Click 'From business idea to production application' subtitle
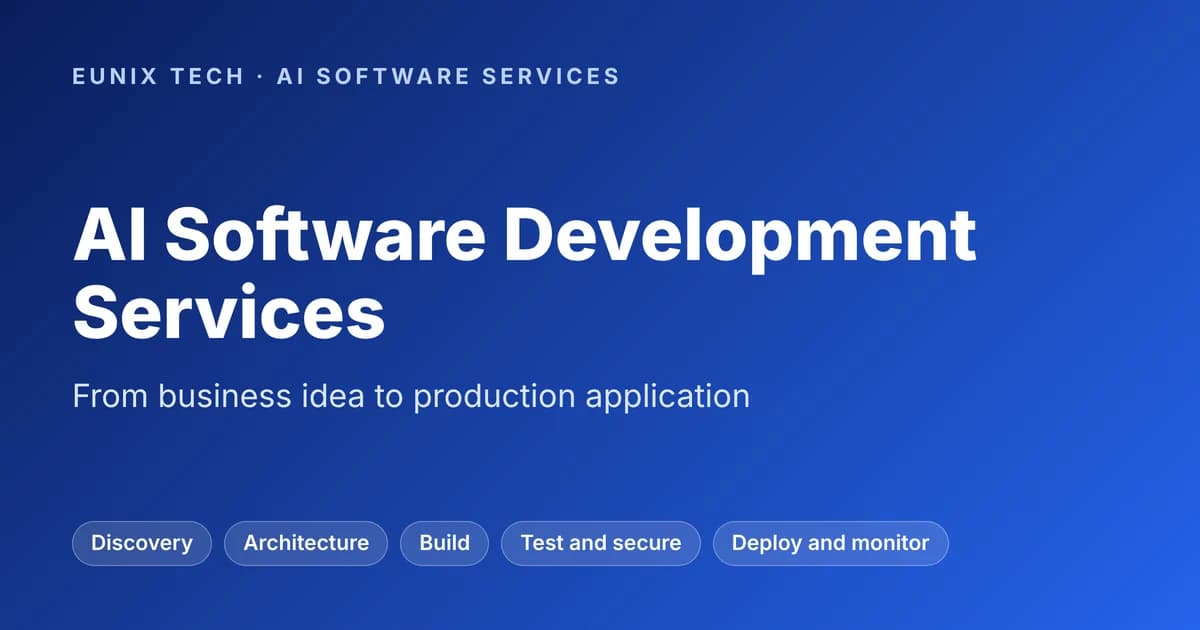Image resolution: width=1200 pixels, height=630 pixels. pyautogui.click(x=411, y=396)
